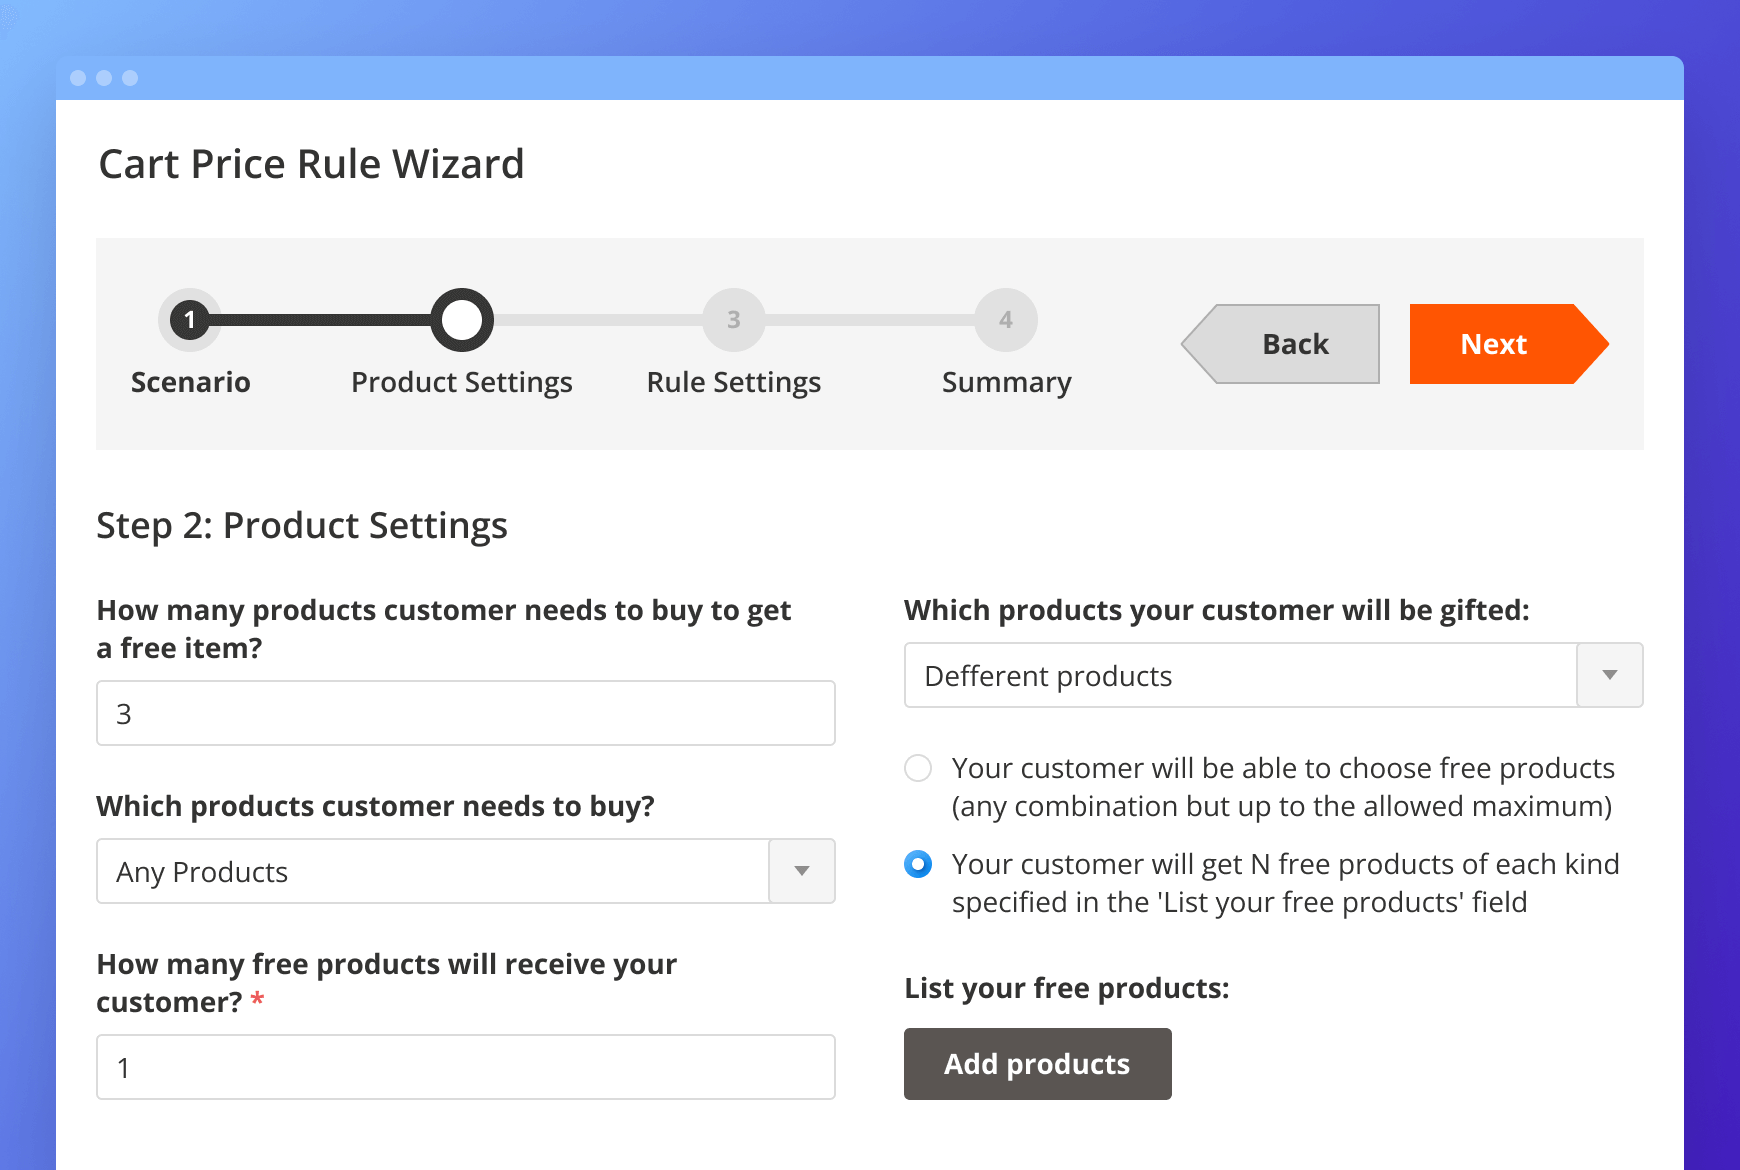Click step 3 circle for Rule Settings

733,320
